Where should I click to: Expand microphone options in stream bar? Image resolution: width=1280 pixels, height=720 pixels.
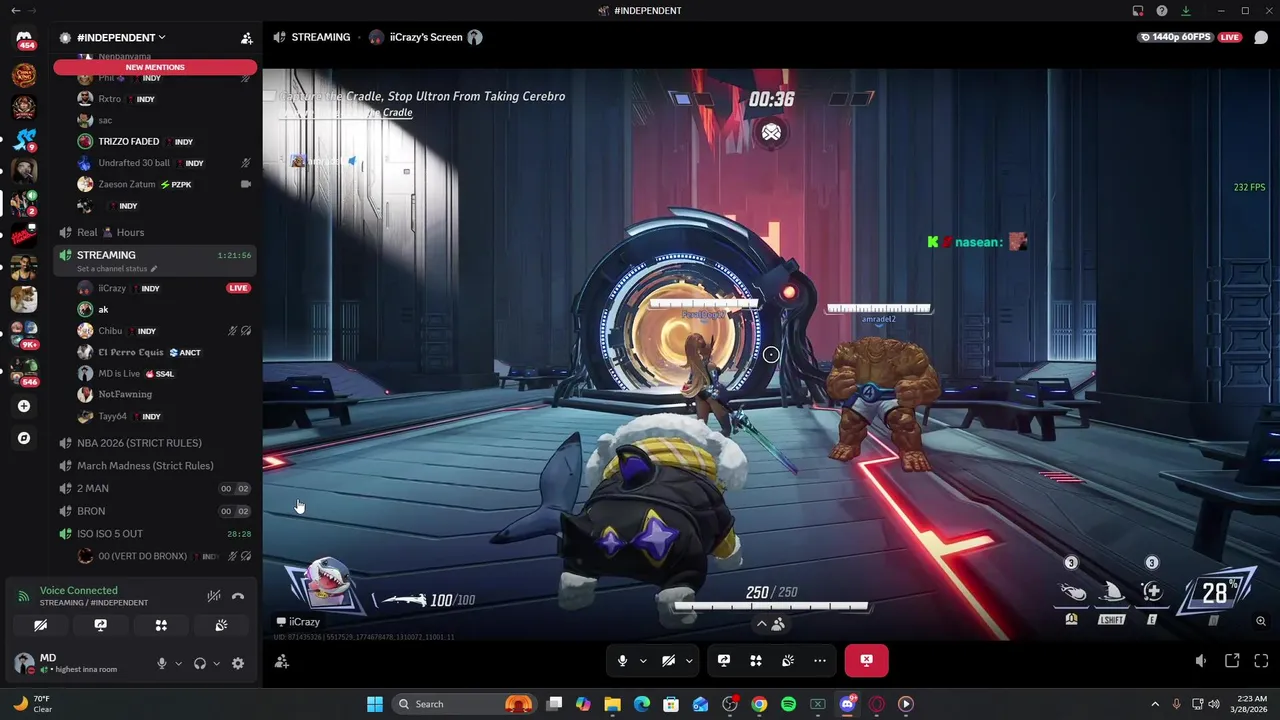[x=642, y=660]
